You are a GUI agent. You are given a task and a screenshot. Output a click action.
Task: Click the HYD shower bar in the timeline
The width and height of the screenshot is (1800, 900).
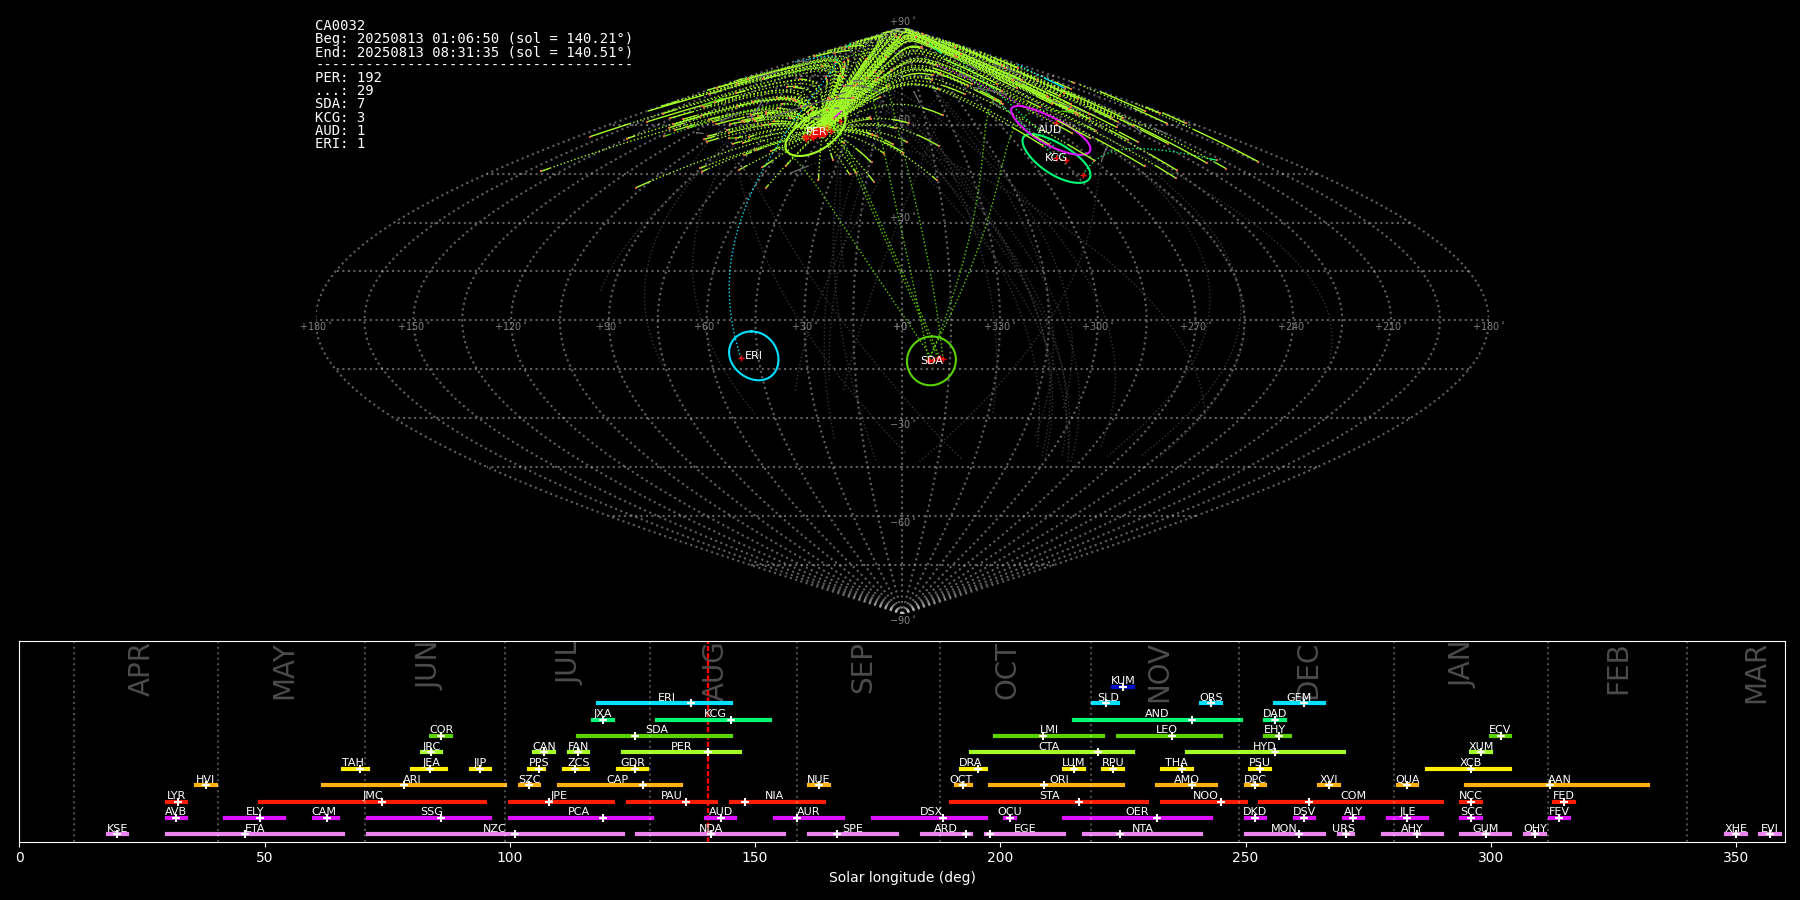(1265, 752)
